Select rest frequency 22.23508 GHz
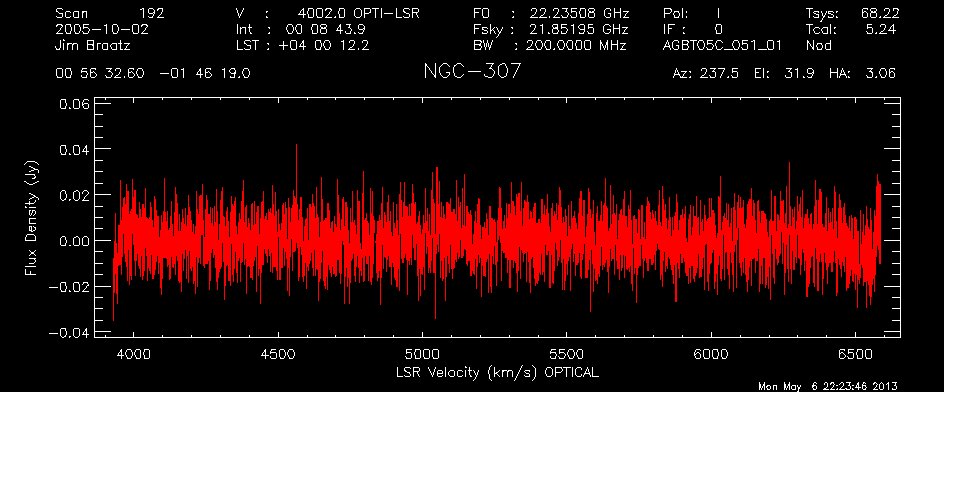This screenshot has width=962, height=490. tap(579, 13)
